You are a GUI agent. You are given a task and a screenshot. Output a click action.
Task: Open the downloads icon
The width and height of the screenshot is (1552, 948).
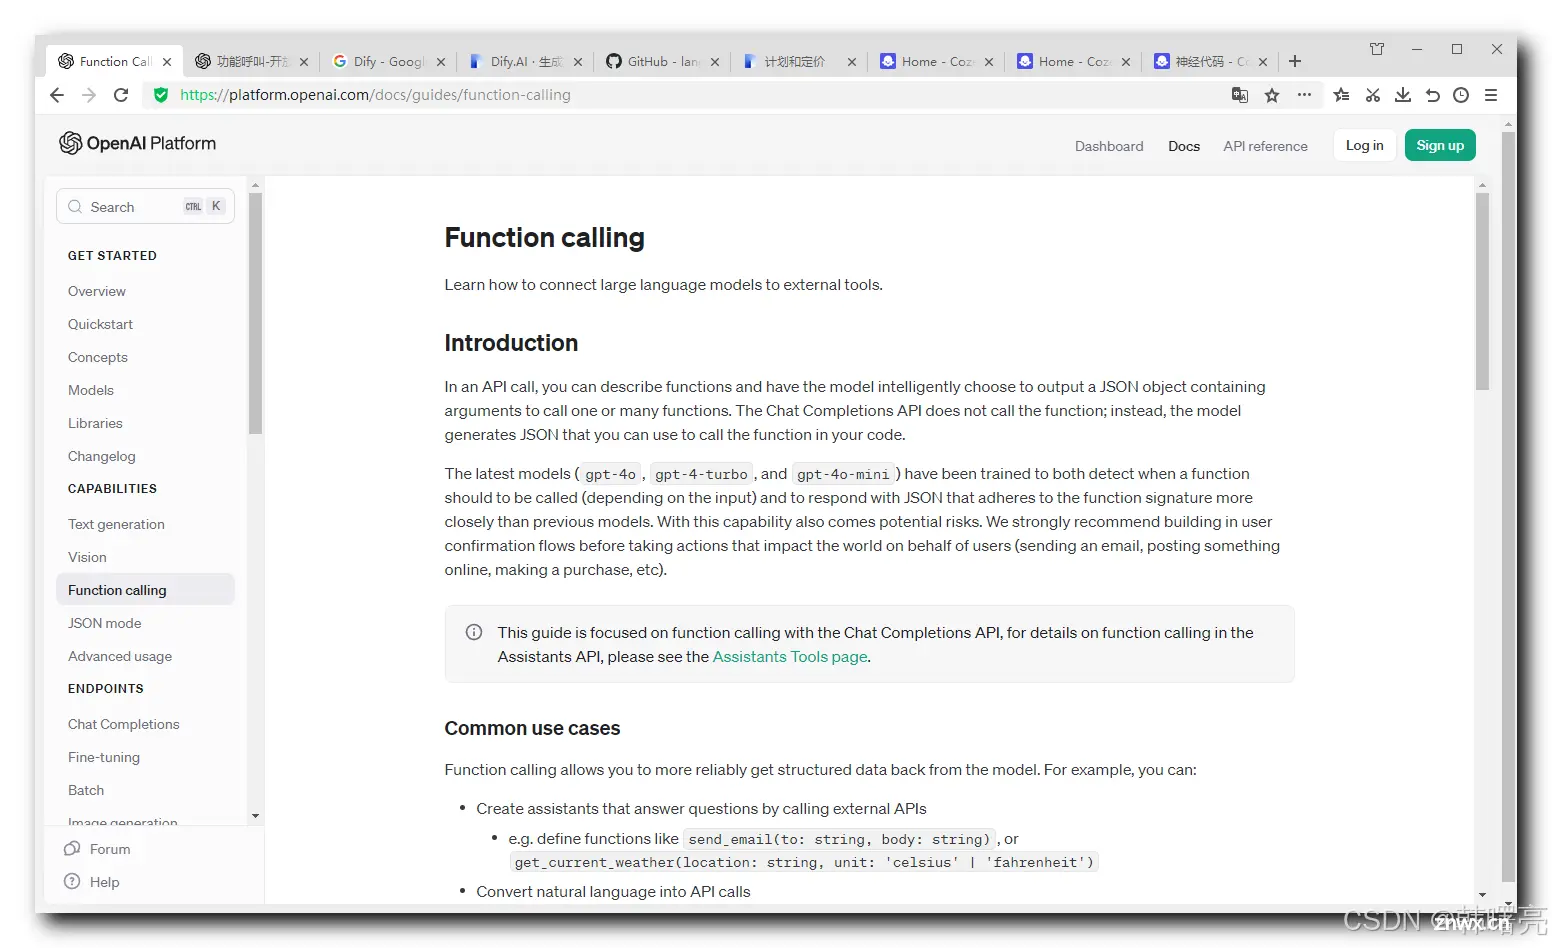point(1403,95)
